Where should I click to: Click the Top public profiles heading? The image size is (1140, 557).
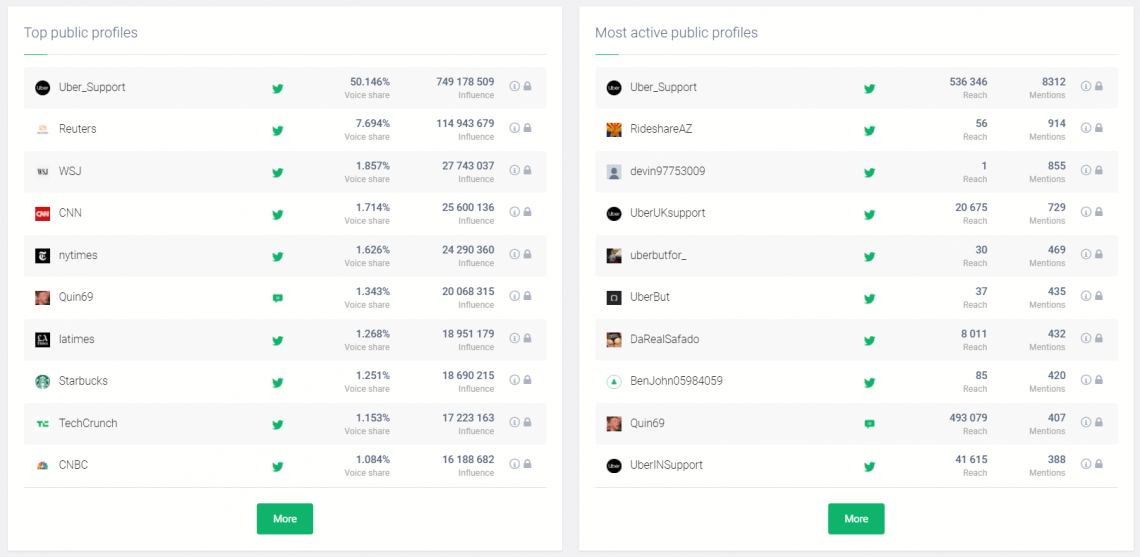[81, 33]
